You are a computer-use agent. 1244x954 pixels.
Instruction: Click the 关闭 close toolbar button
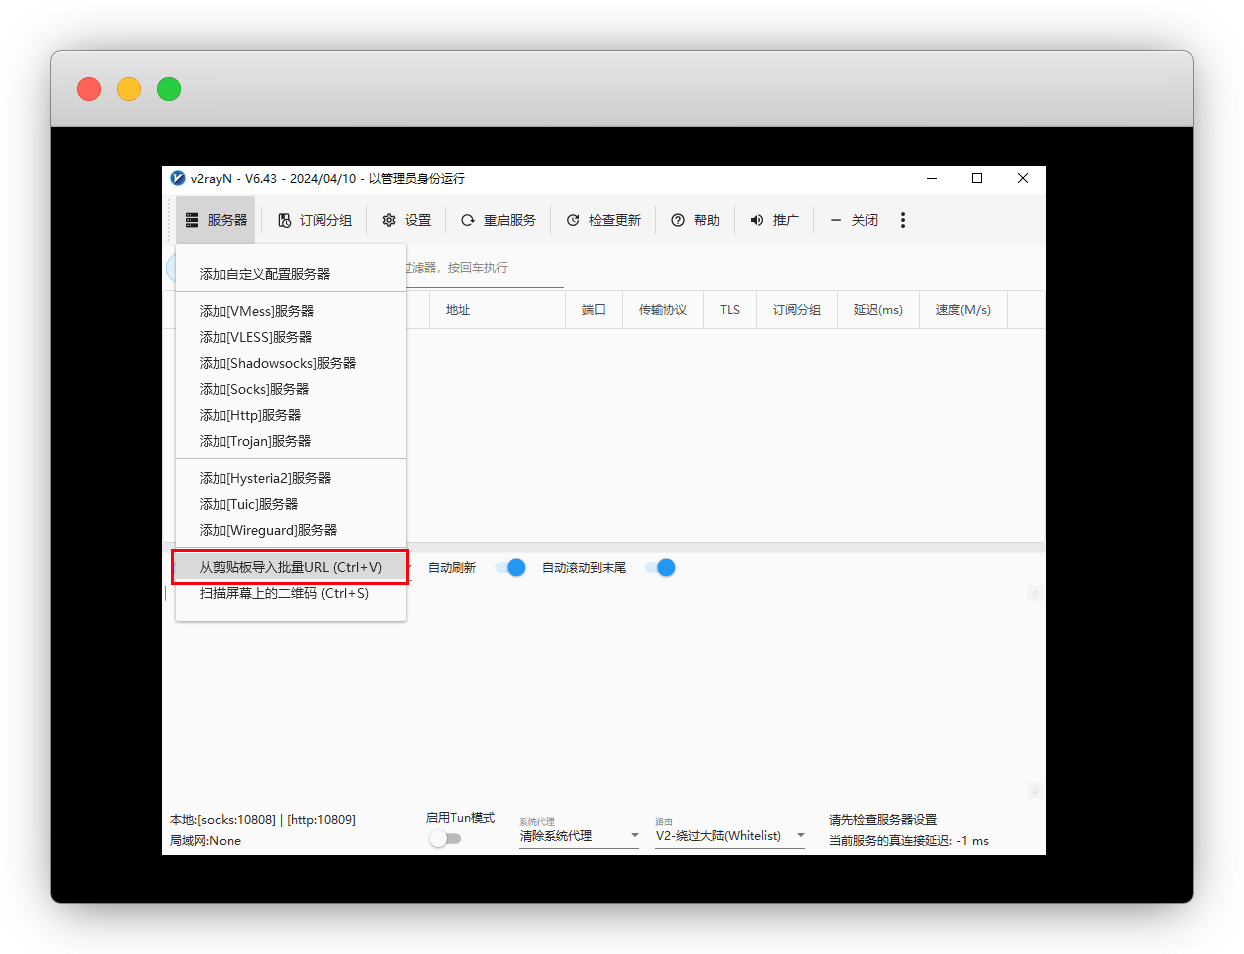tap(854, 220)
